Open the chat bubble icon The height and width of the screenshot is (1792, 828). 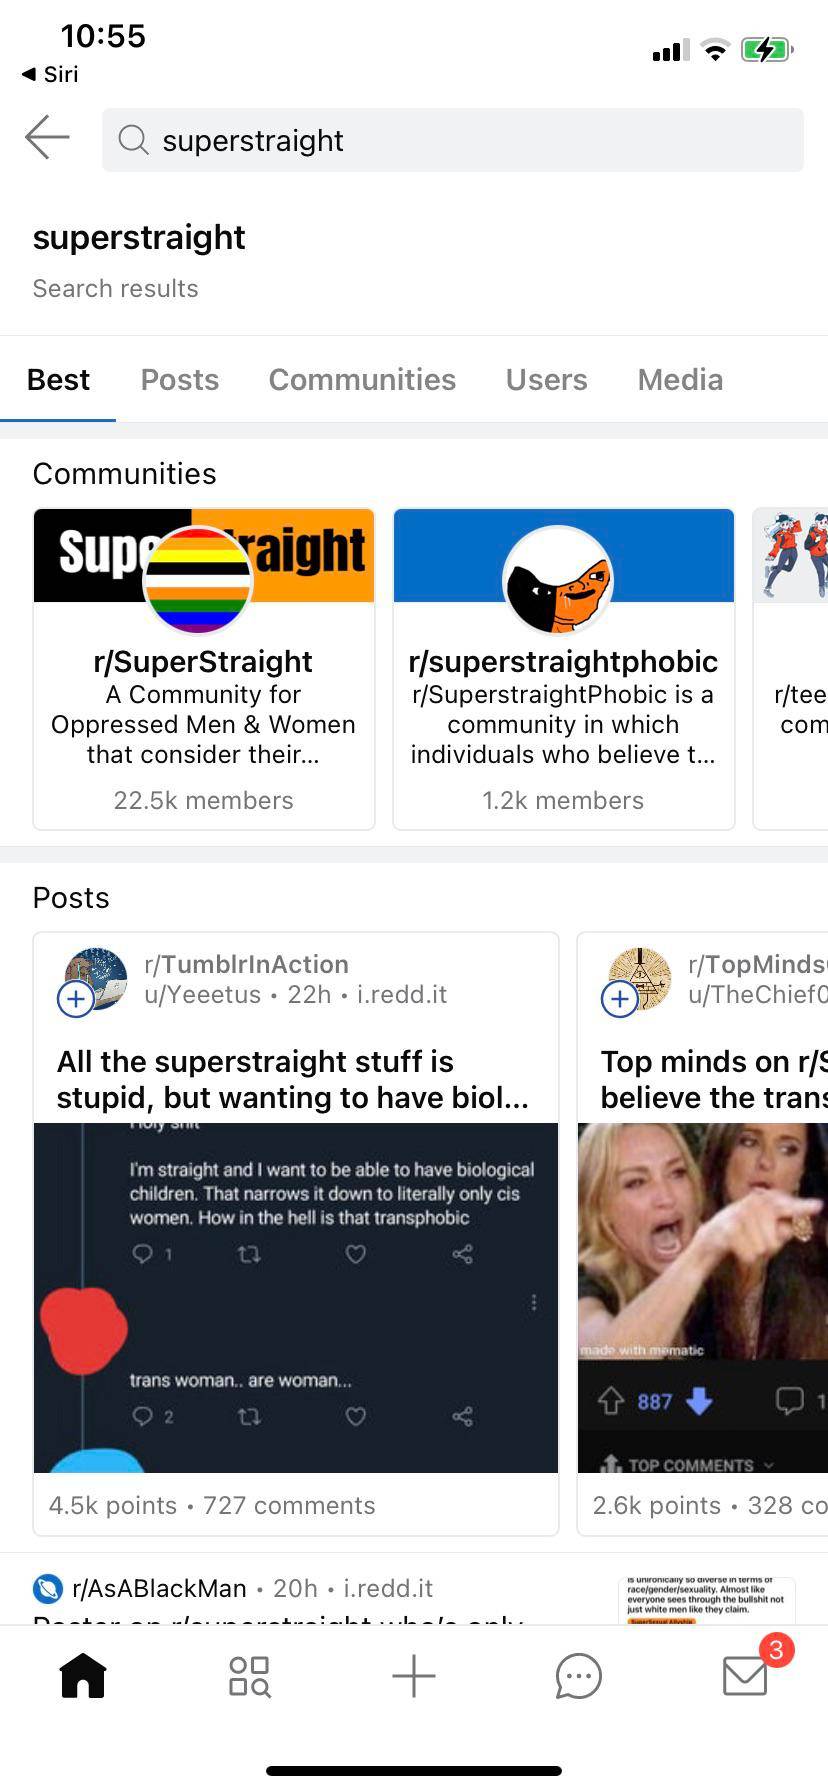[x=579, y=1676]
